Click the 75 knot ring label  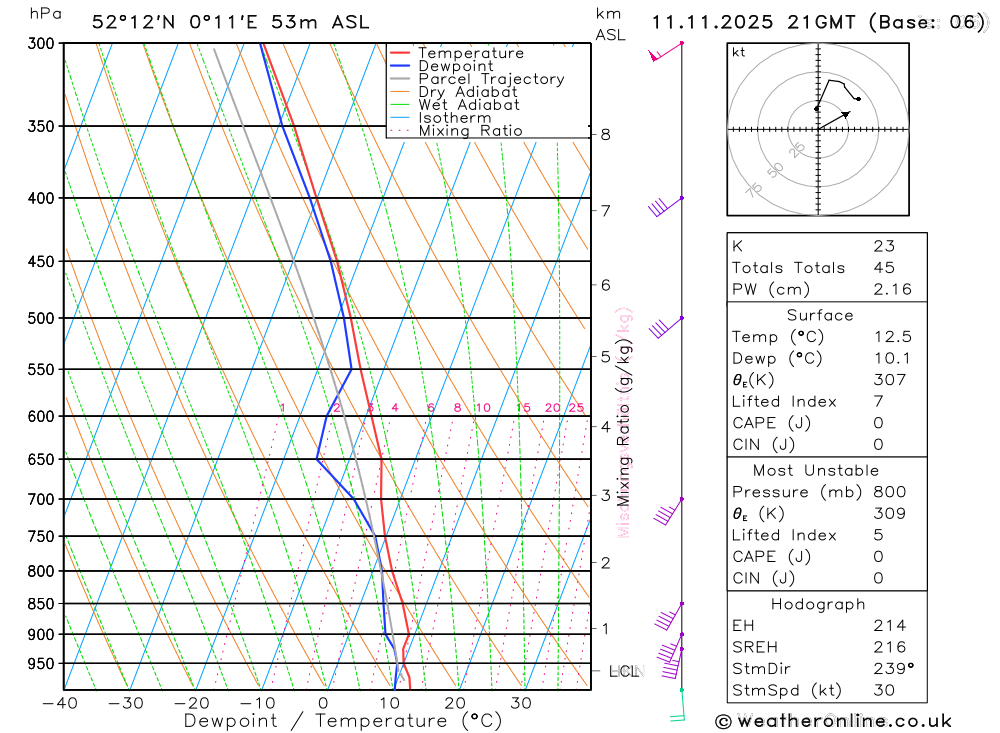(x=754, y=189)
